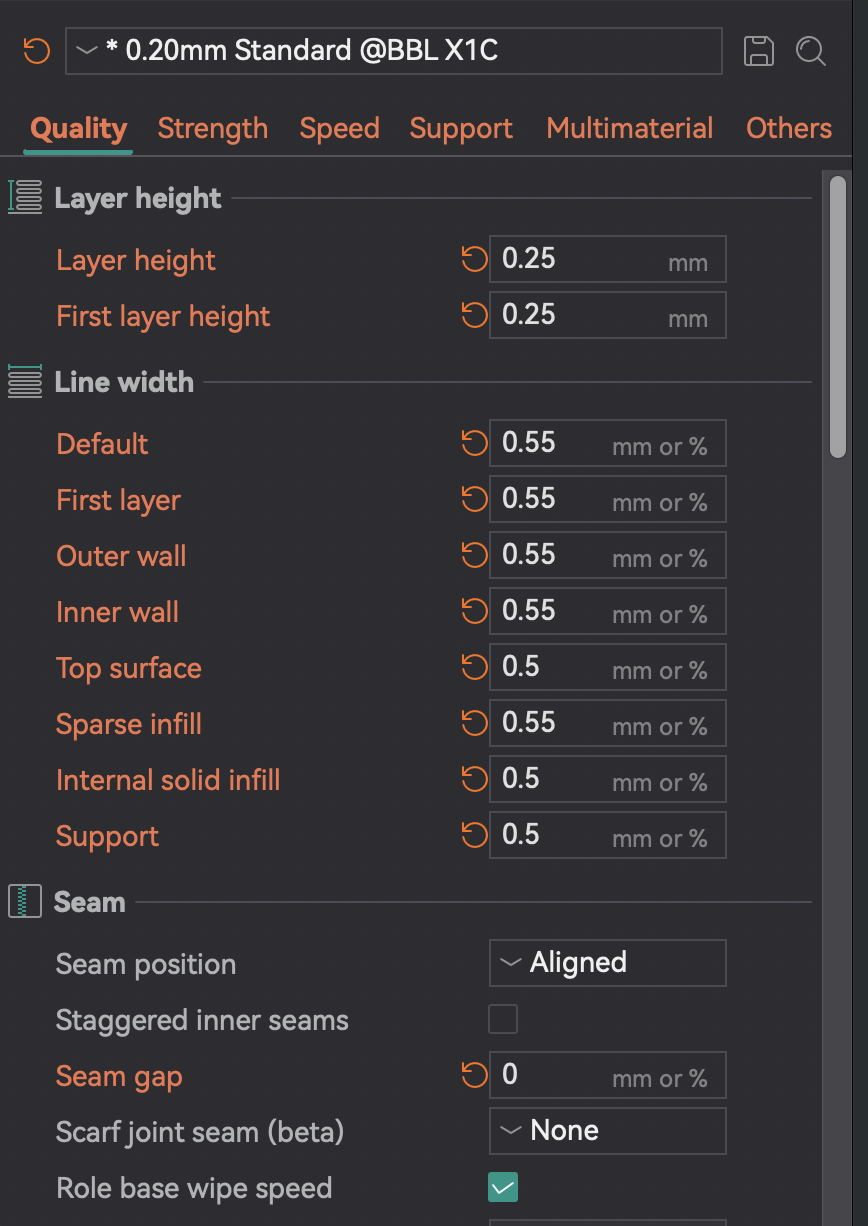
Task: Open the Support tab
Action: coord(461,129)
